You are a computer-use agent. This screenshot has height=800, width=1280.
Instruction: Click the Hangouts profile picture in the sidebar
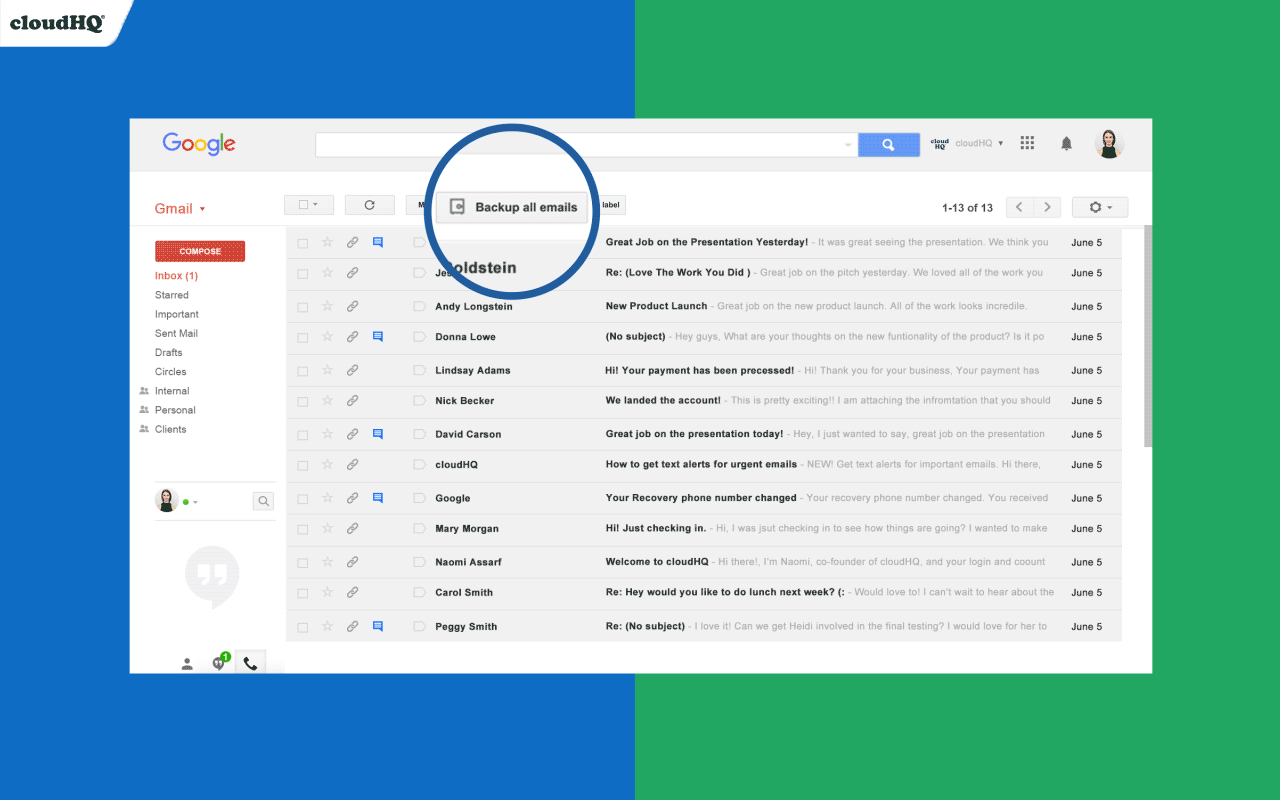pyautogui.click(x=166, y=500)
